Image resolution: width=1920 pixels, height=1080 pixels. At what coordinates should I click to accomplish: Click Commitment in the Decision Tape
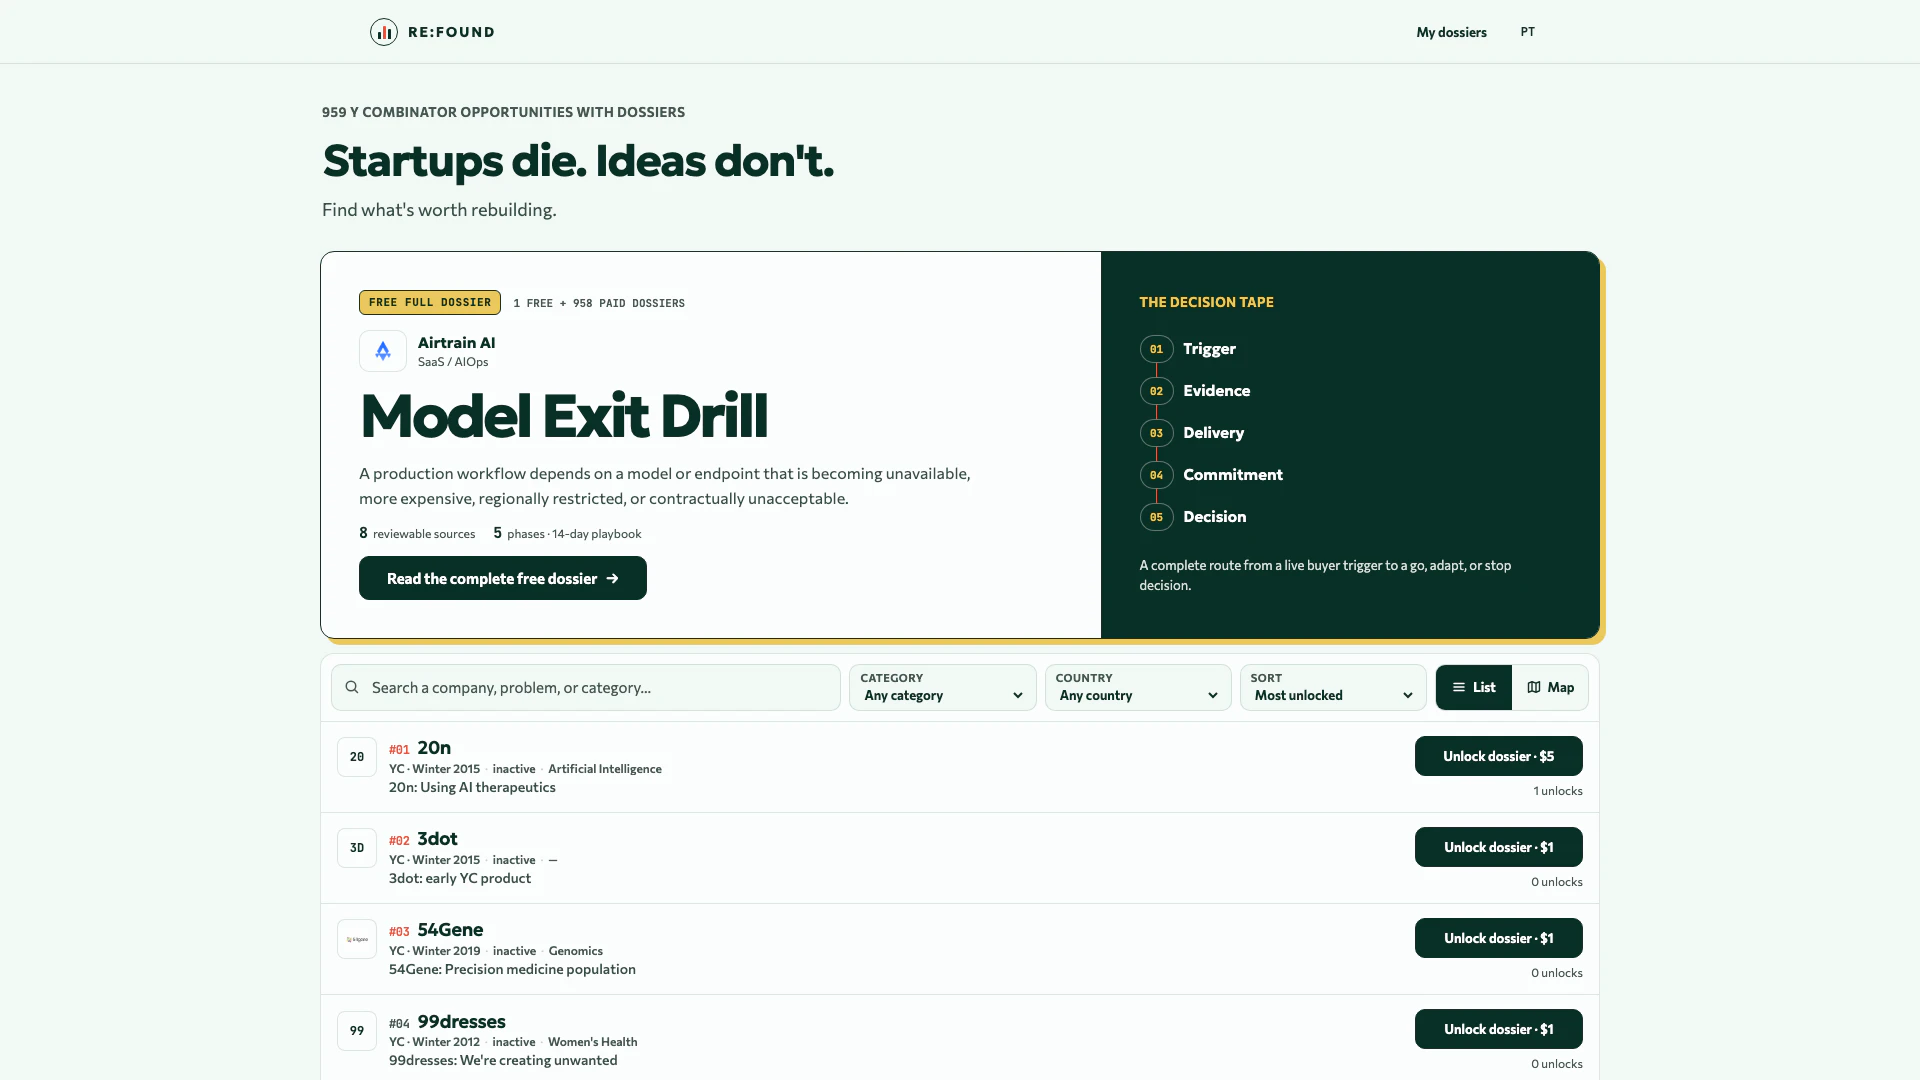click(x=1233, y=475)
